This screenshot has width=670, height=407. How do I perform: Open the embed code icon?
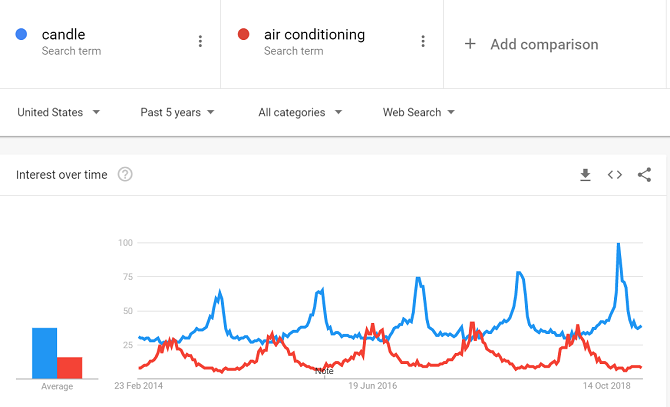pyautogui.click(x=614, y=175)
